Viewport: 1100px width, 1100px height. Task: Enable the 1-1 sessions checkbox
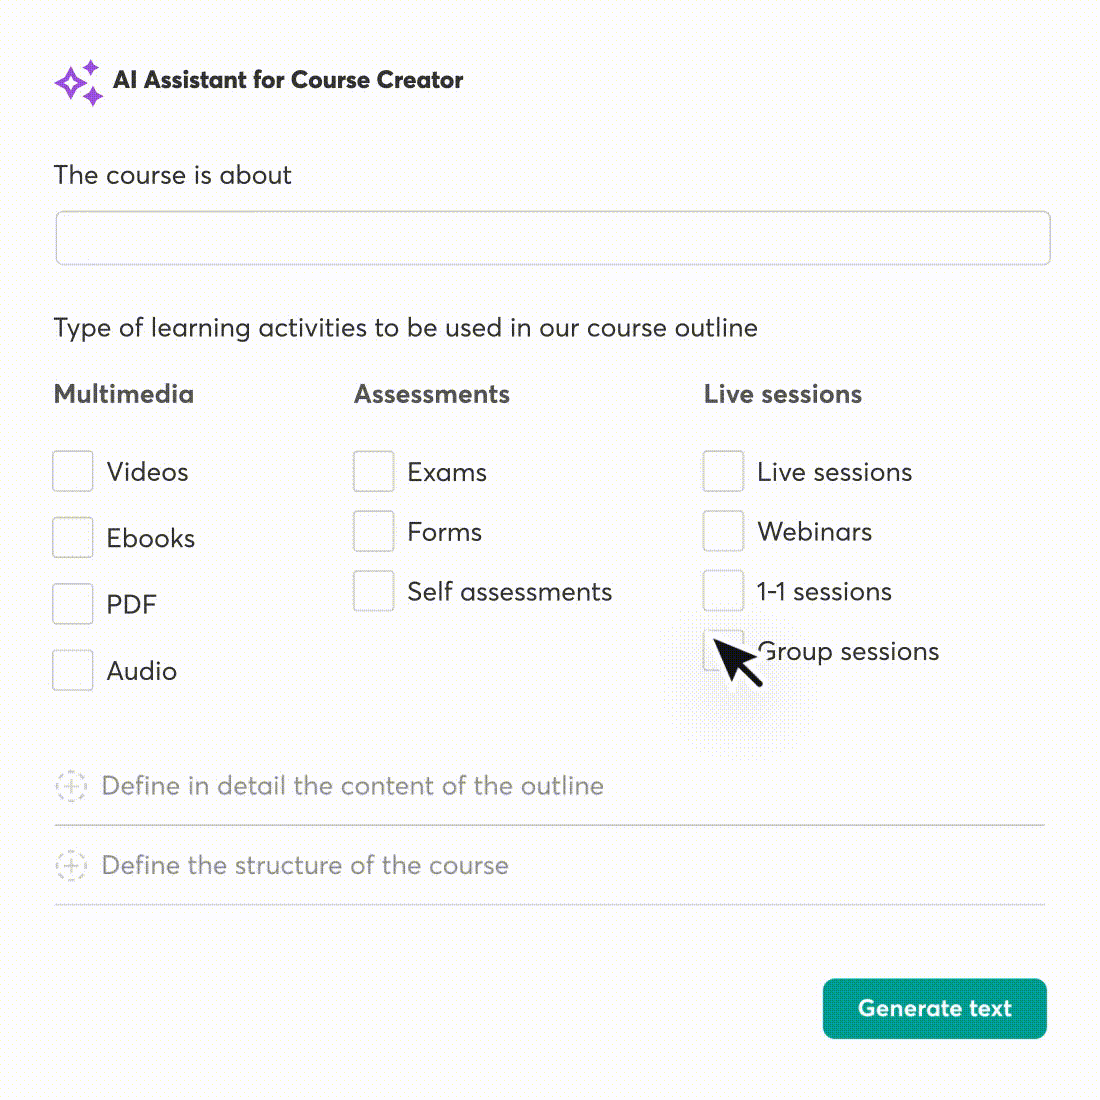(x=723, y=591)
